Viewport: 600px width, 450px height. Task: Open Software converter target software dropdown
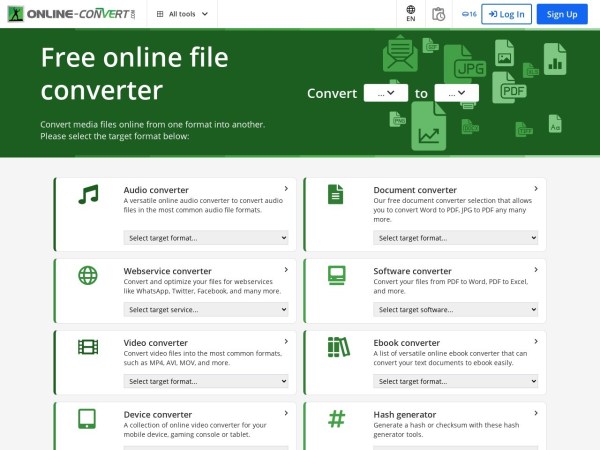pyautogui.click(x=456, y=310)
